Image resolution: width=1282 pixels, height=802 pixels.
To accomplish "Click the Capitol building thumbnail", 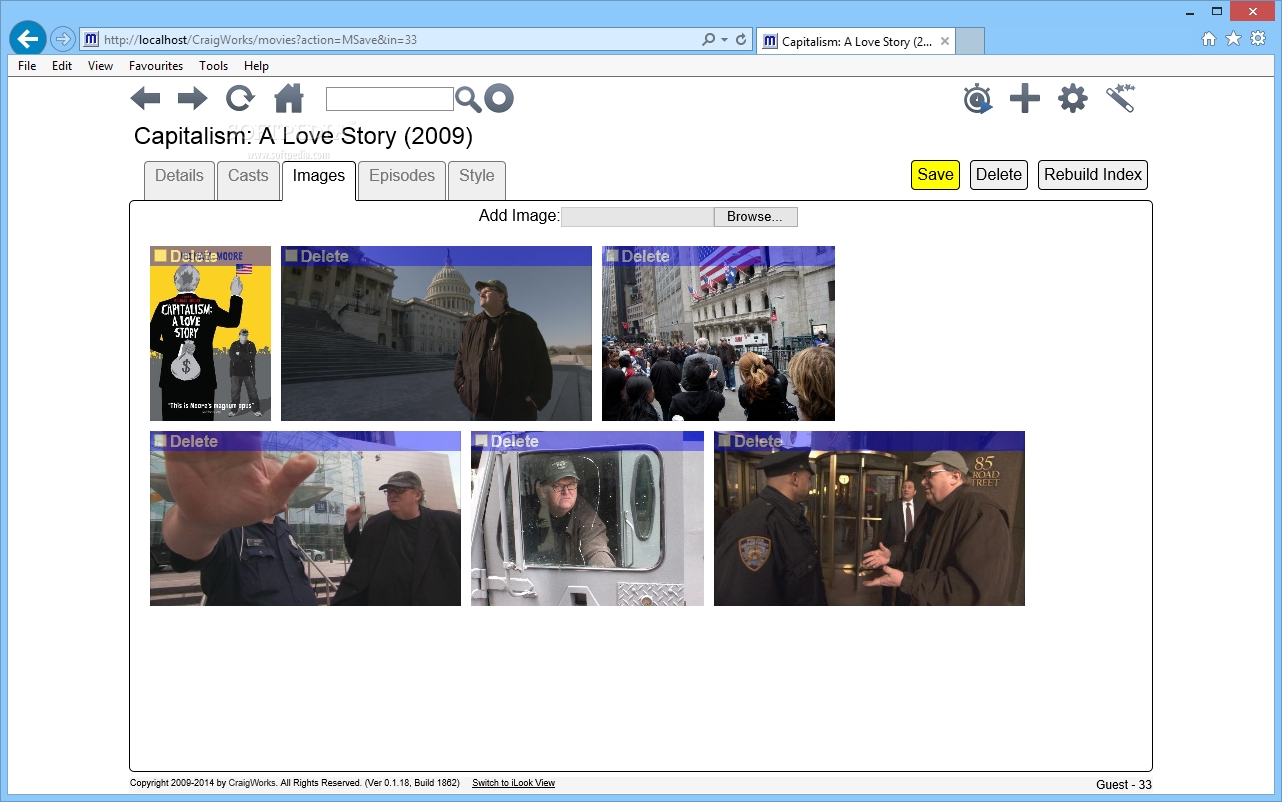I will (436, 333).
